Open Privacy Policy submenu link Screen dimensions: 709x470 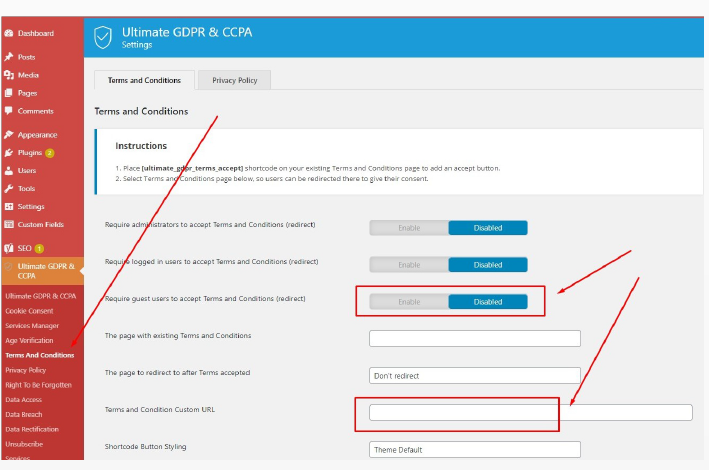26,370
